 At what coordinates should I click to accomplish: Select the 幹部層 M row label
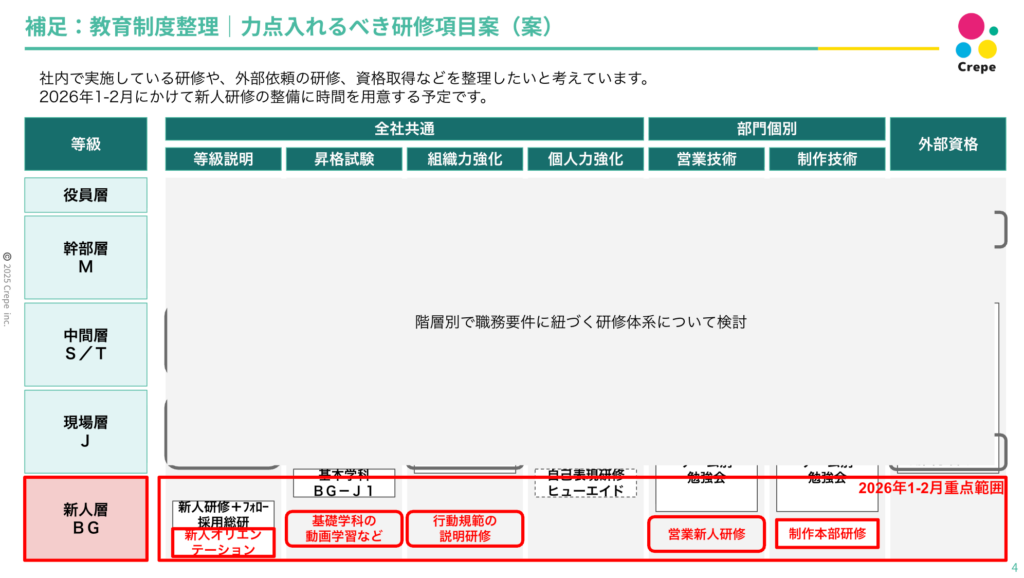(86, 257)
